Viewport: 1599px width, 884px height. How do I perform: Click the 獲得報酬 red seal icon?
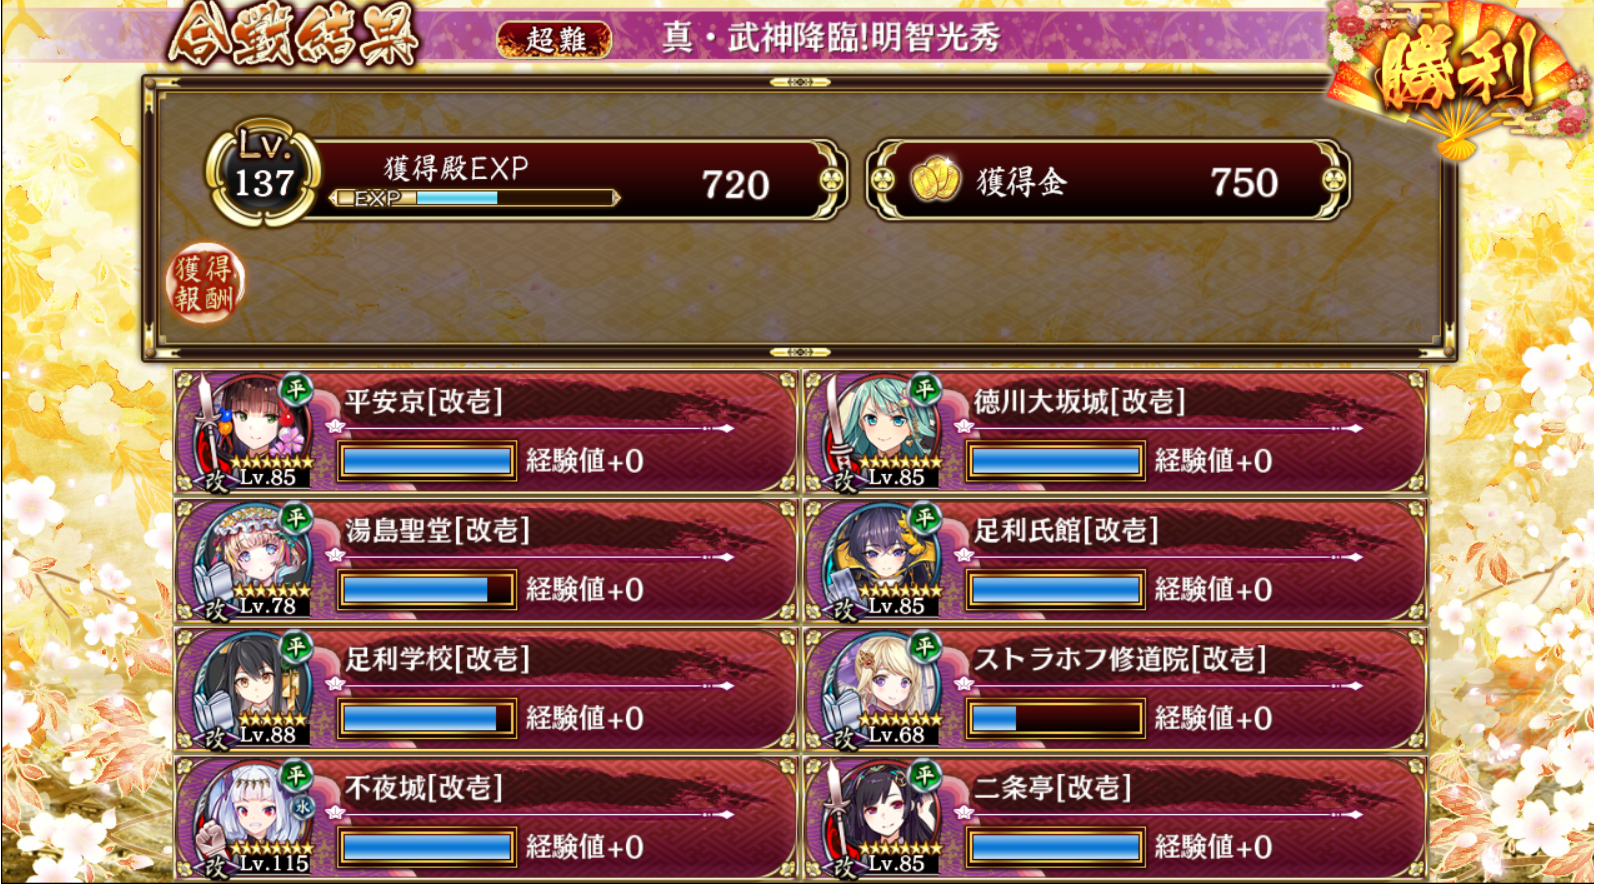coord(205,283)
